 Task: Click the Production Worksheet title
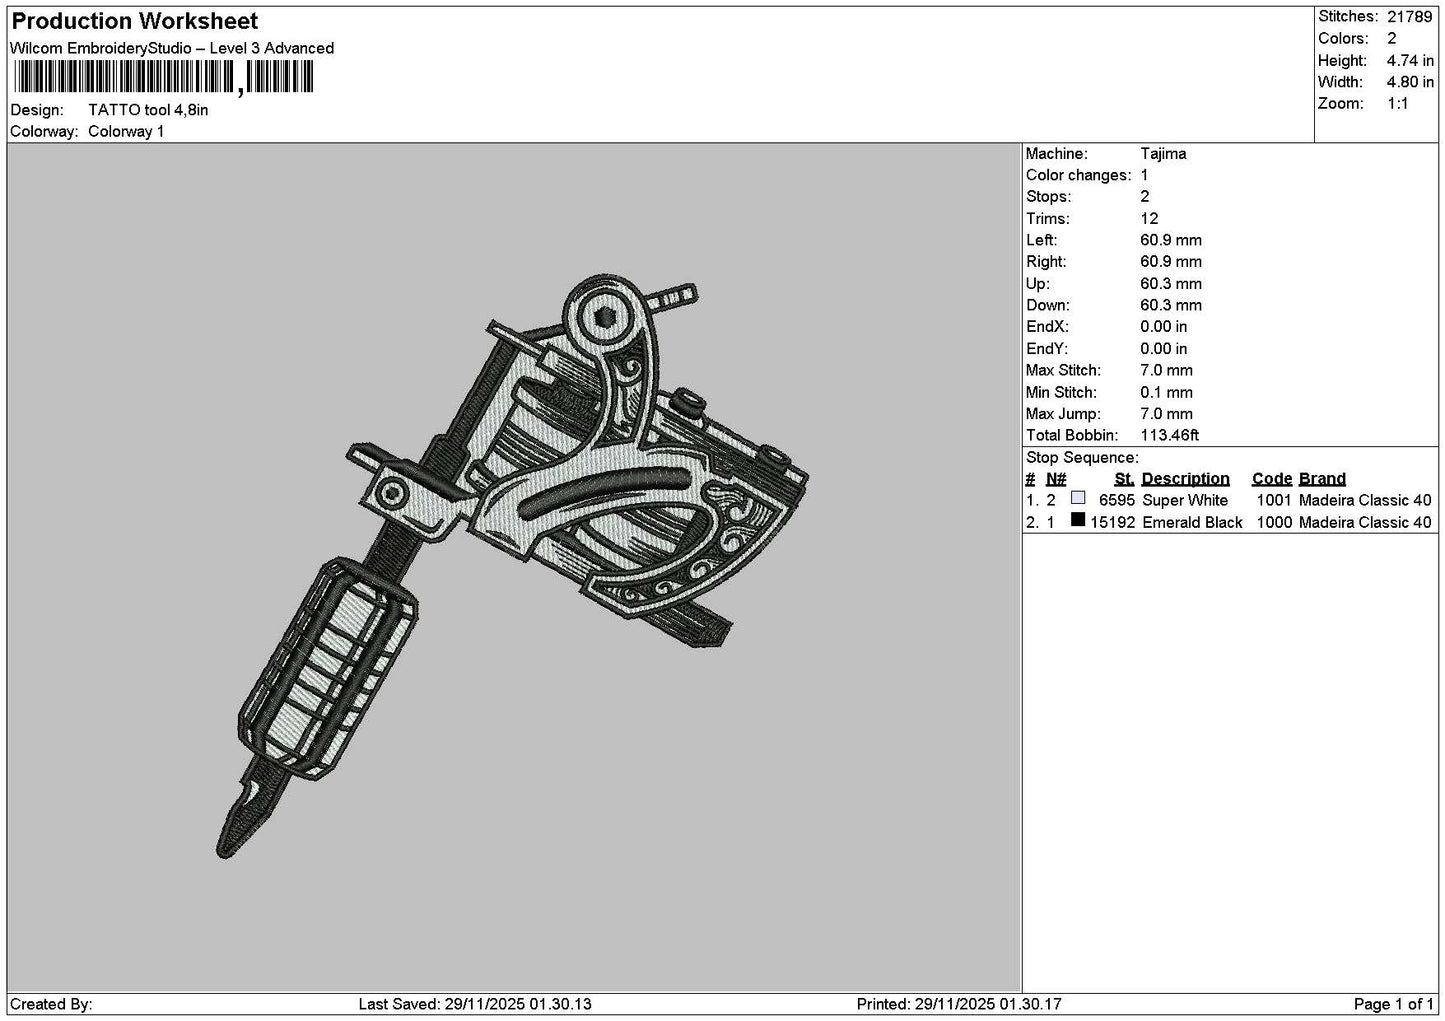tap(135, 21)
